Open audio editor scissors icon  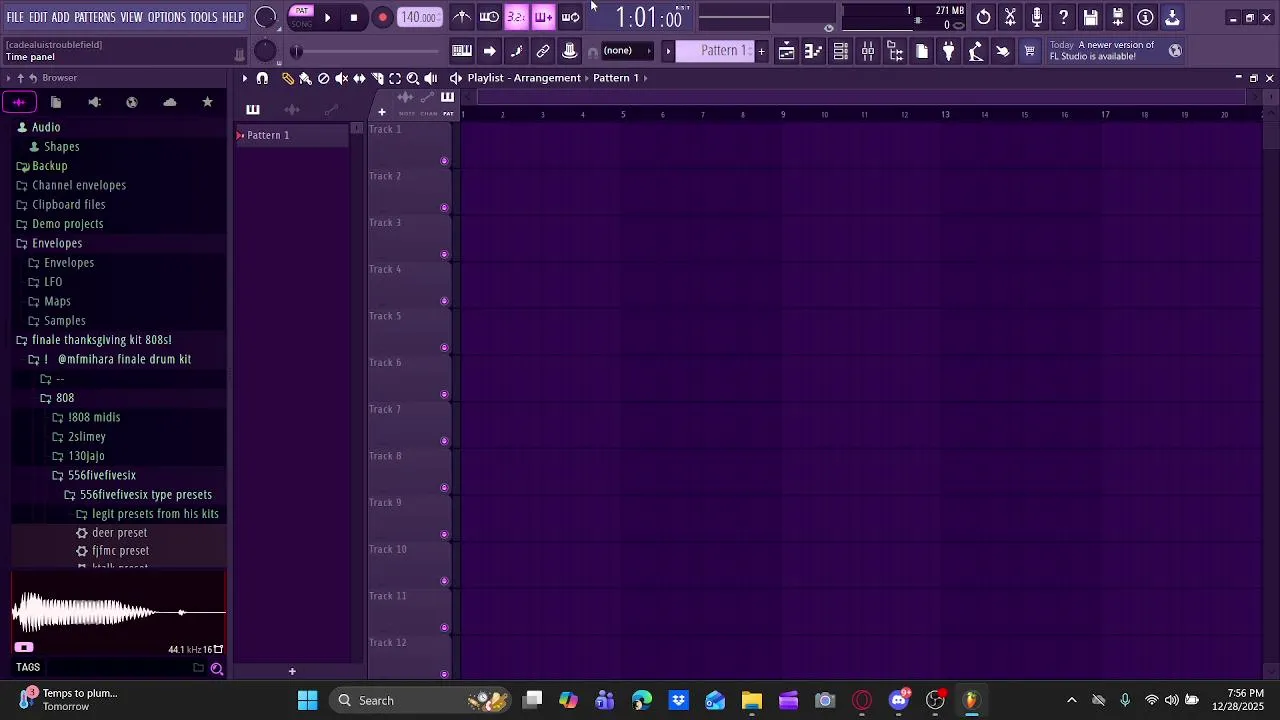(1011, 17)
